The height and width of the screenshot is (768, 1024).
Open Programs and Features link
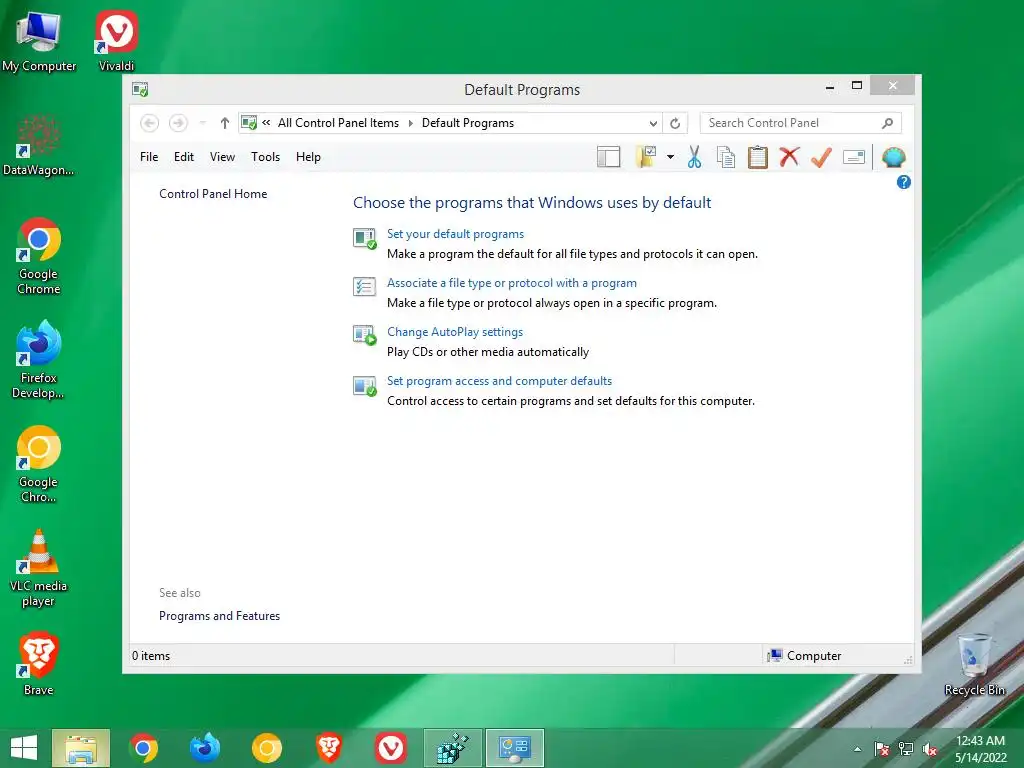click(219, 616)
